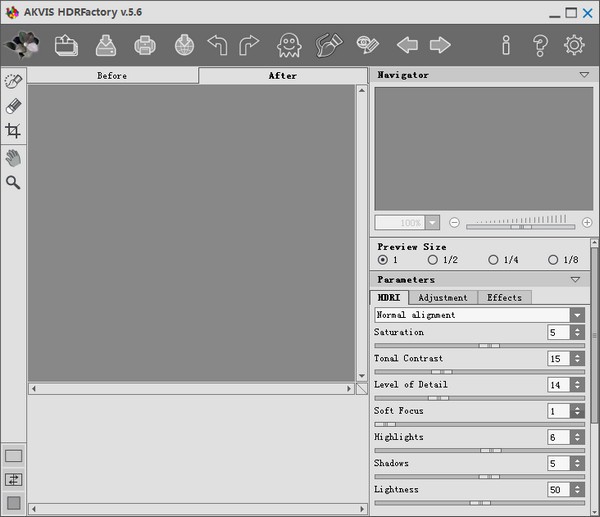Image resolution: width=600 pixels, height=517 pixels.
Task: Click the right arrow toolbar button
Action: [x=440, y=45]
